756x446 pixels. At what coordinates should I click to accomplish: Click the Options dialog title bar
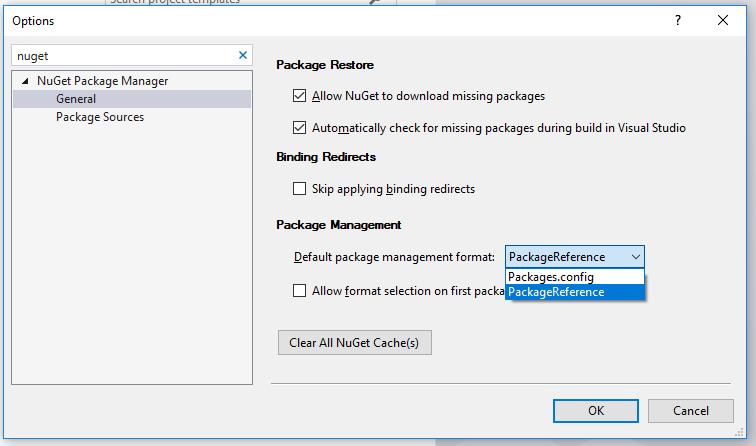point(300,20)
